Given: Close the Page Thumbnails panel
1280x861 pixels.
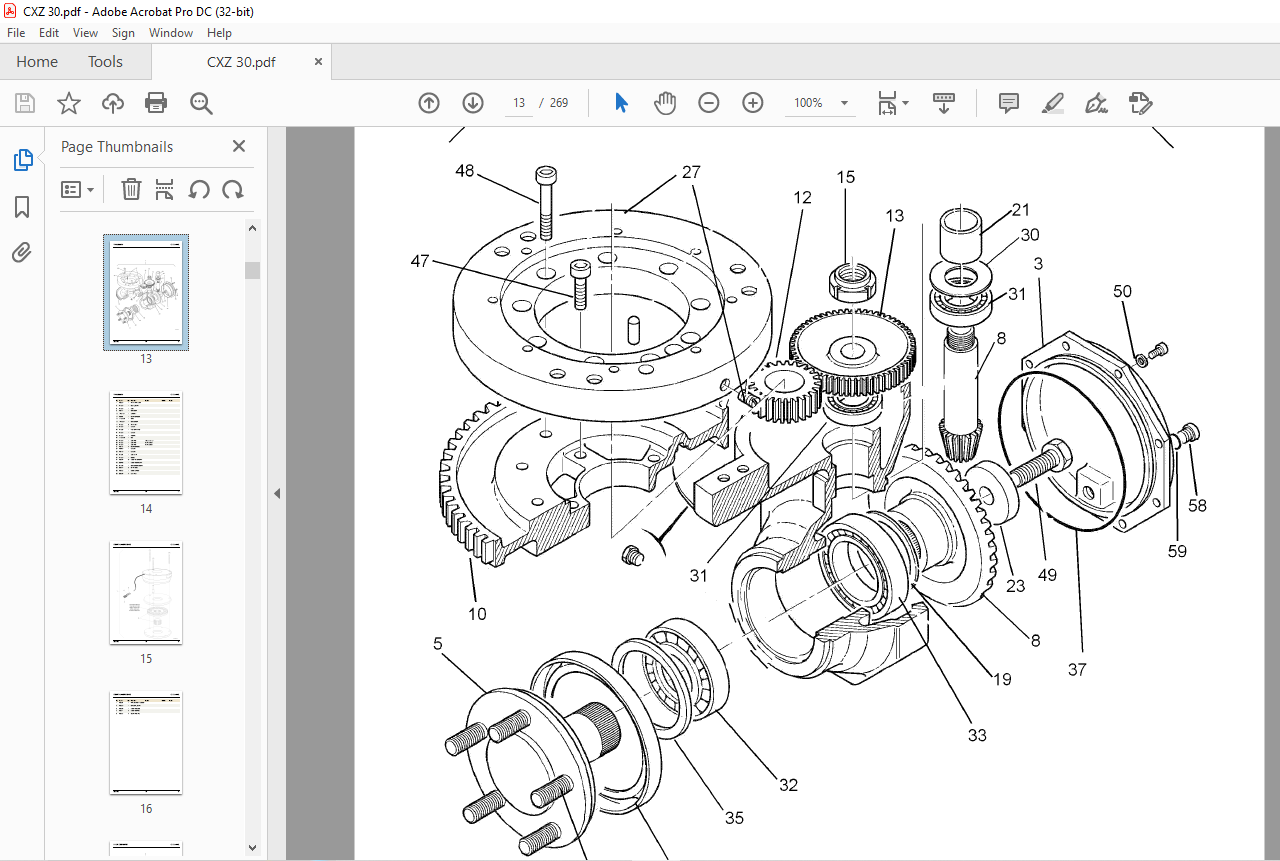Looking at the screenshot, I should [x=239, y=146].
